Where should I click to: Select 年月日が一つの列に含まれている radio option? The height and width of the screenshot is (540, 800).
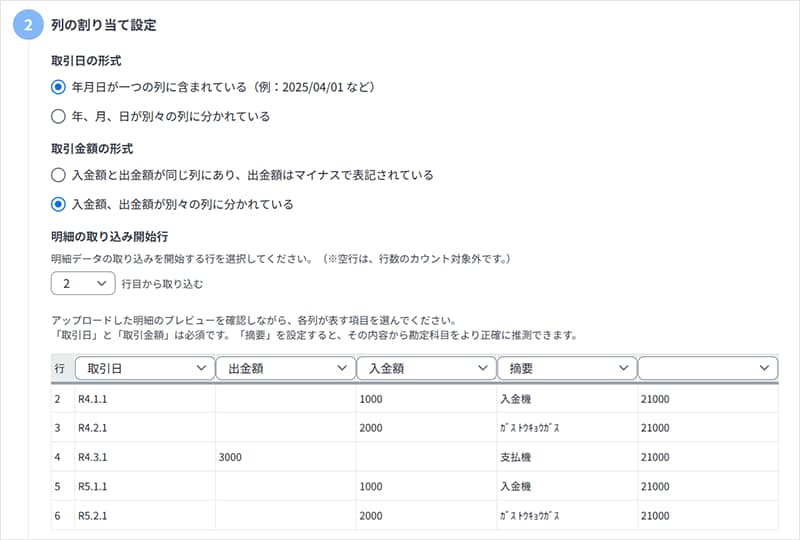[58, 87]
